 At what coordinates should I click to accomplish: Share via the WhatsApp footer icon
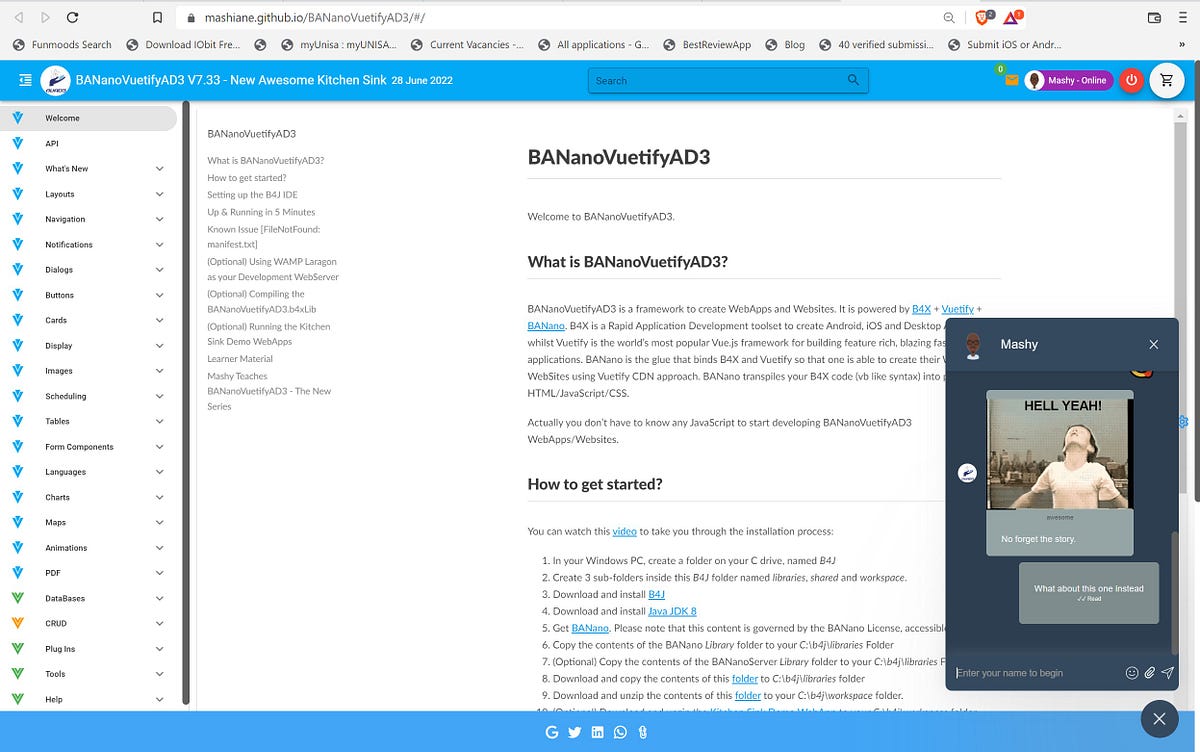tap(620, 732)
